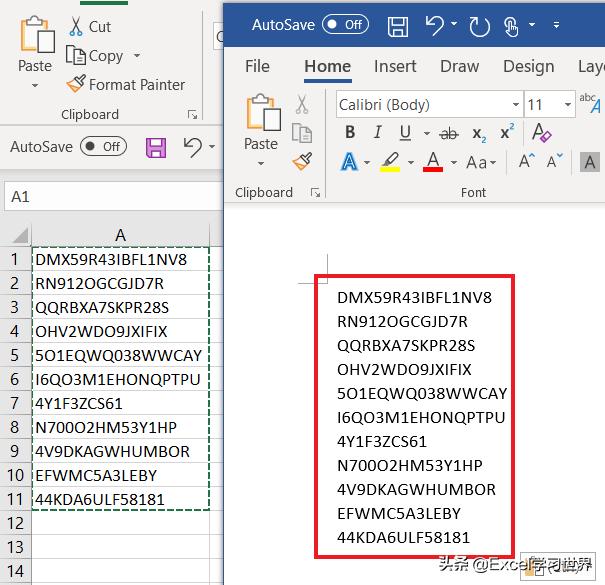Click Redo in Word title bar

pyautogui.click(x=479, y=27)
